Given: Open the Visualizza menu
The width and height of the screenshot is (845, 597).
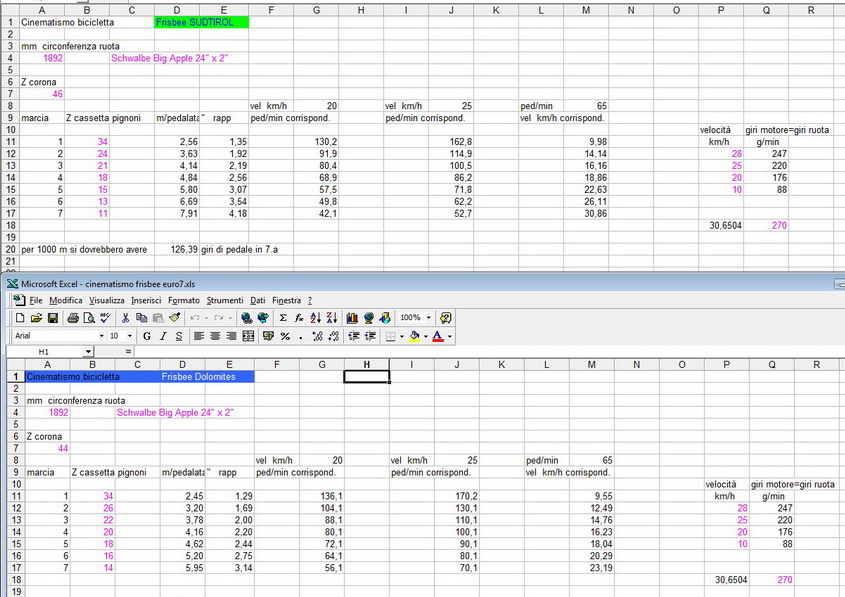Looking at the screenshot, I should (x=107, y=300).
